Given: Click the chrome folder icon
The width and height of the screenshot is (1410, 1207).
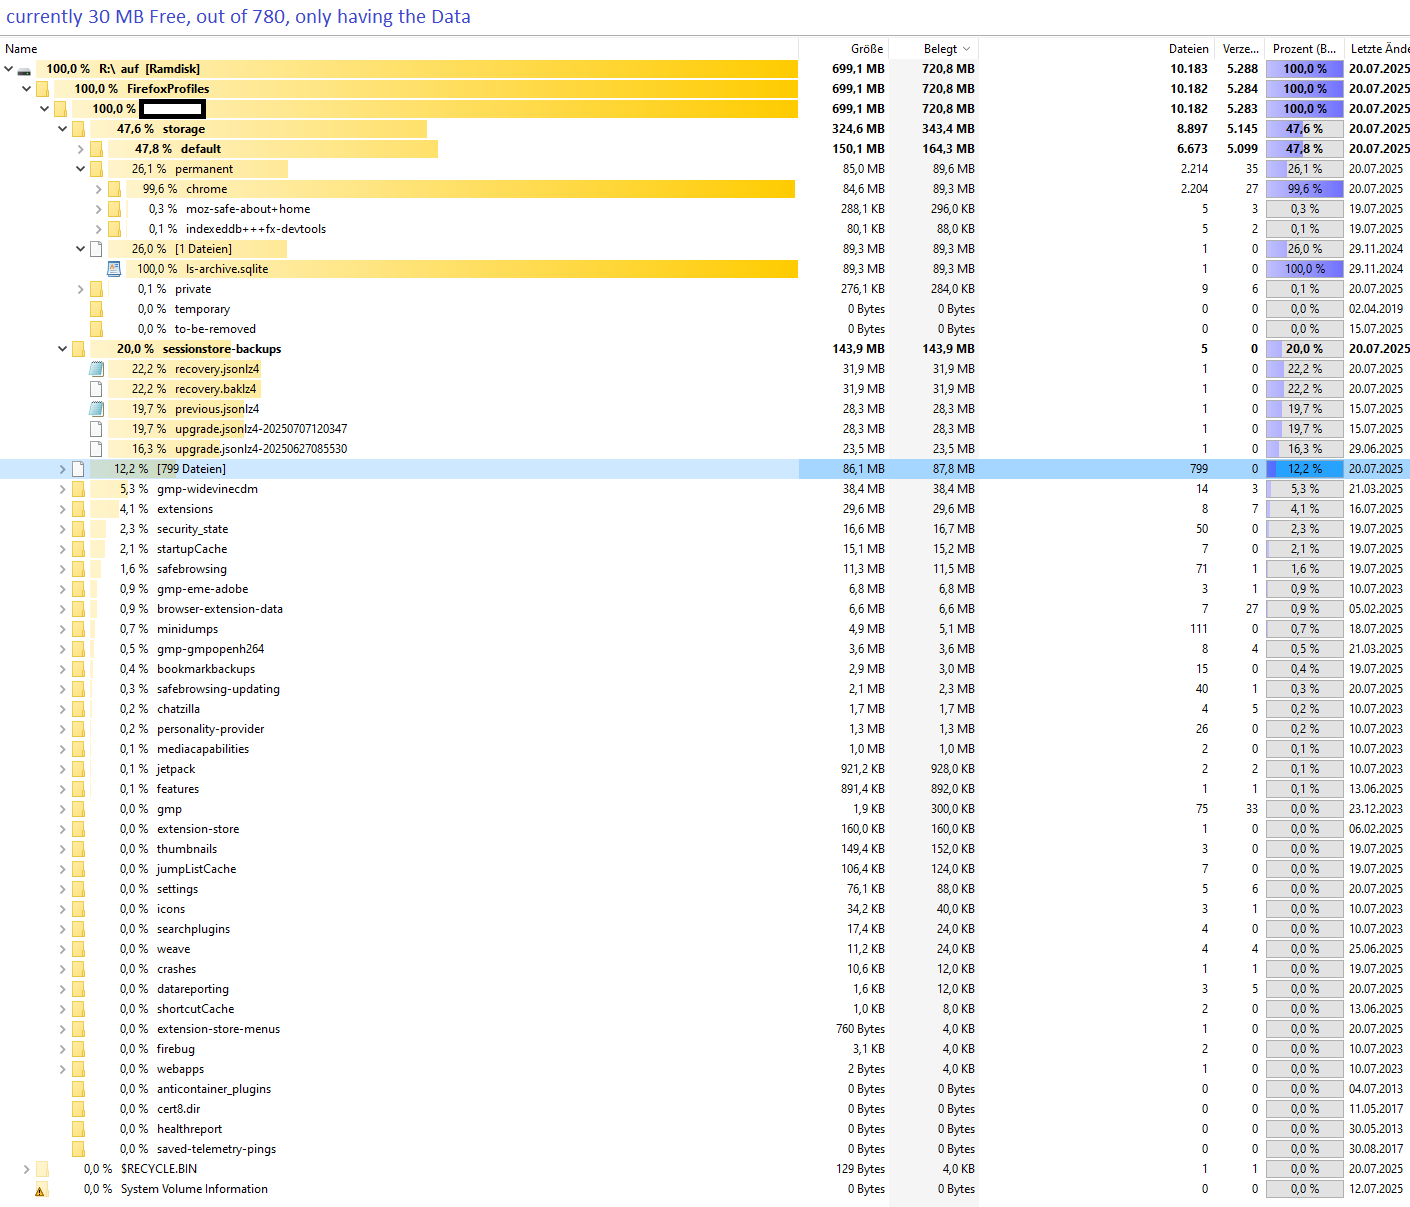Looking at the screenshot, I should (114, 189).
